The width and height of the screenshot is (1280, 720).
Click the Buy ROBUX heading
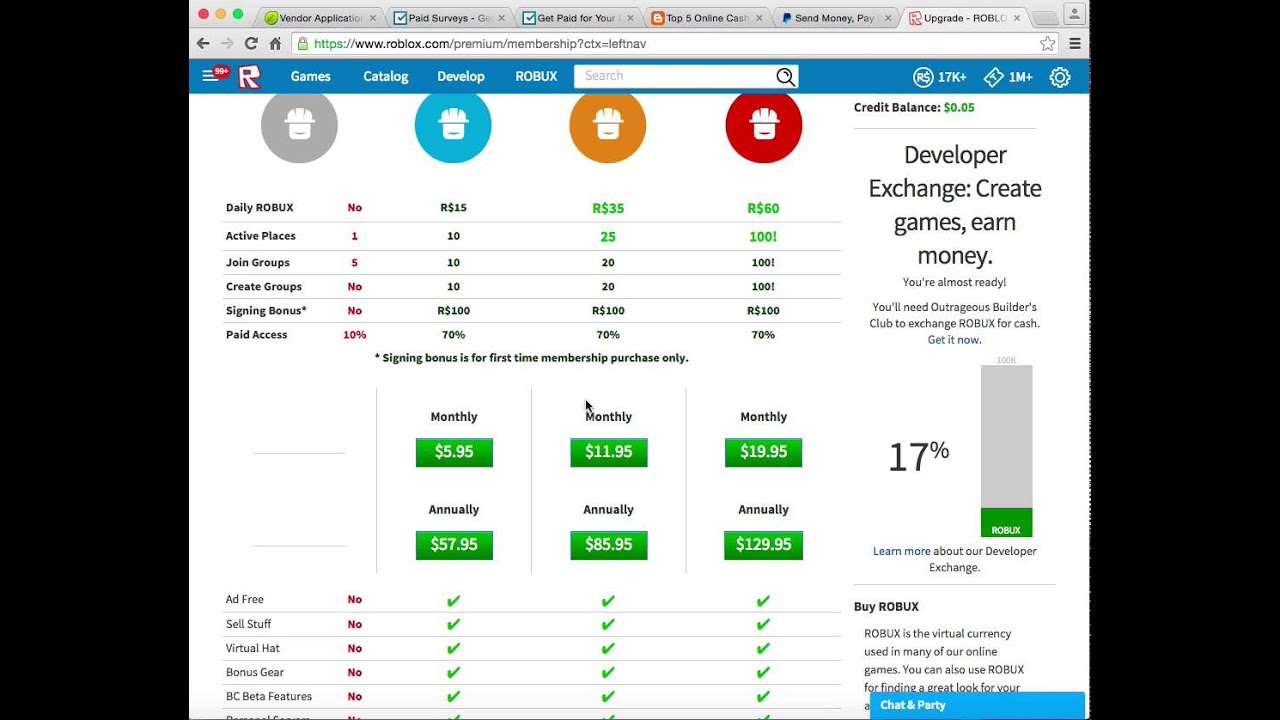(x=886, y=607)
